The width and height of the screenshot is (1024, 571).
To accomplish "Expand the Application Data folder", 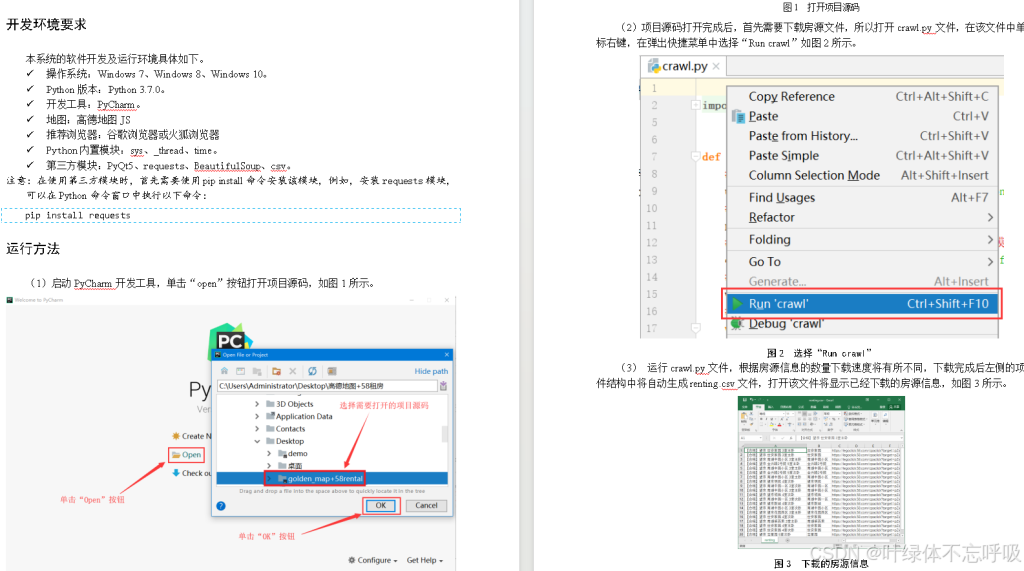I will coord(257,416).
